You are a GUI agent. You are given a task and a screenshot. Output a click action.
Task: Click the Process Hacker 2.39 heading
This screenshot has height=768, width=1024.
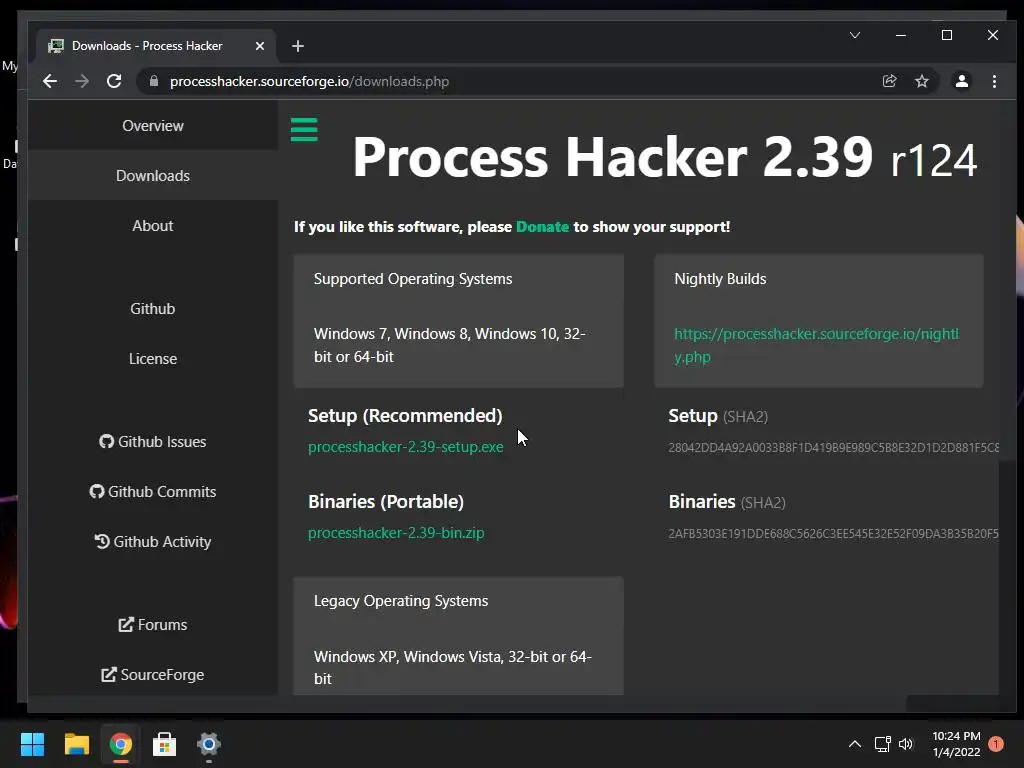(x=613, y=157)
